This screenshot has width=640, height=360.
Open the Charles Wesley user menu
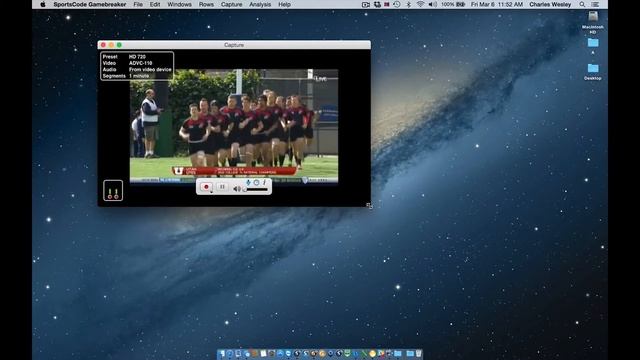pos(550,4)
